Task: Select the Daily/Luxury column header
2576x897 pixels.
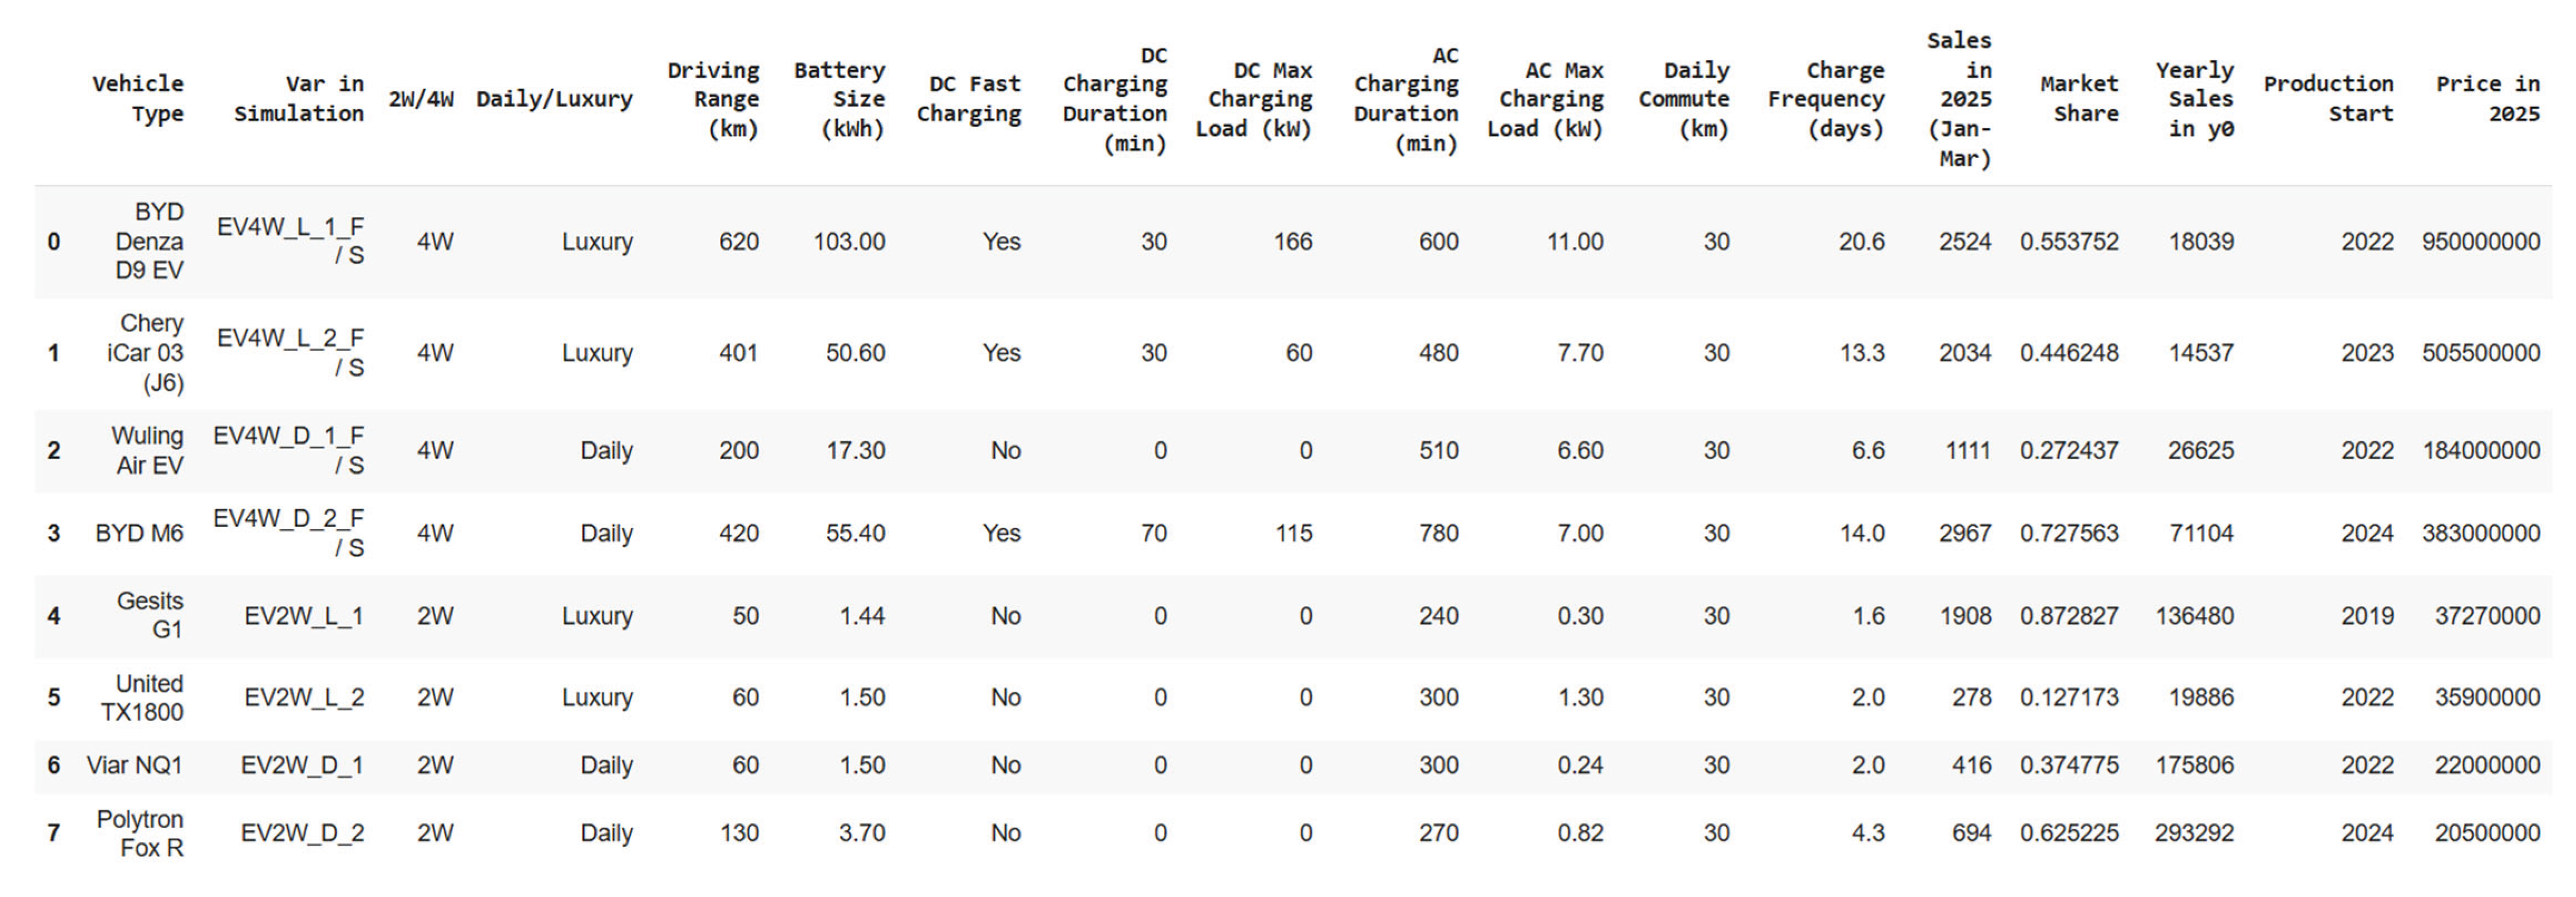Action: click(x=554, y=98)
